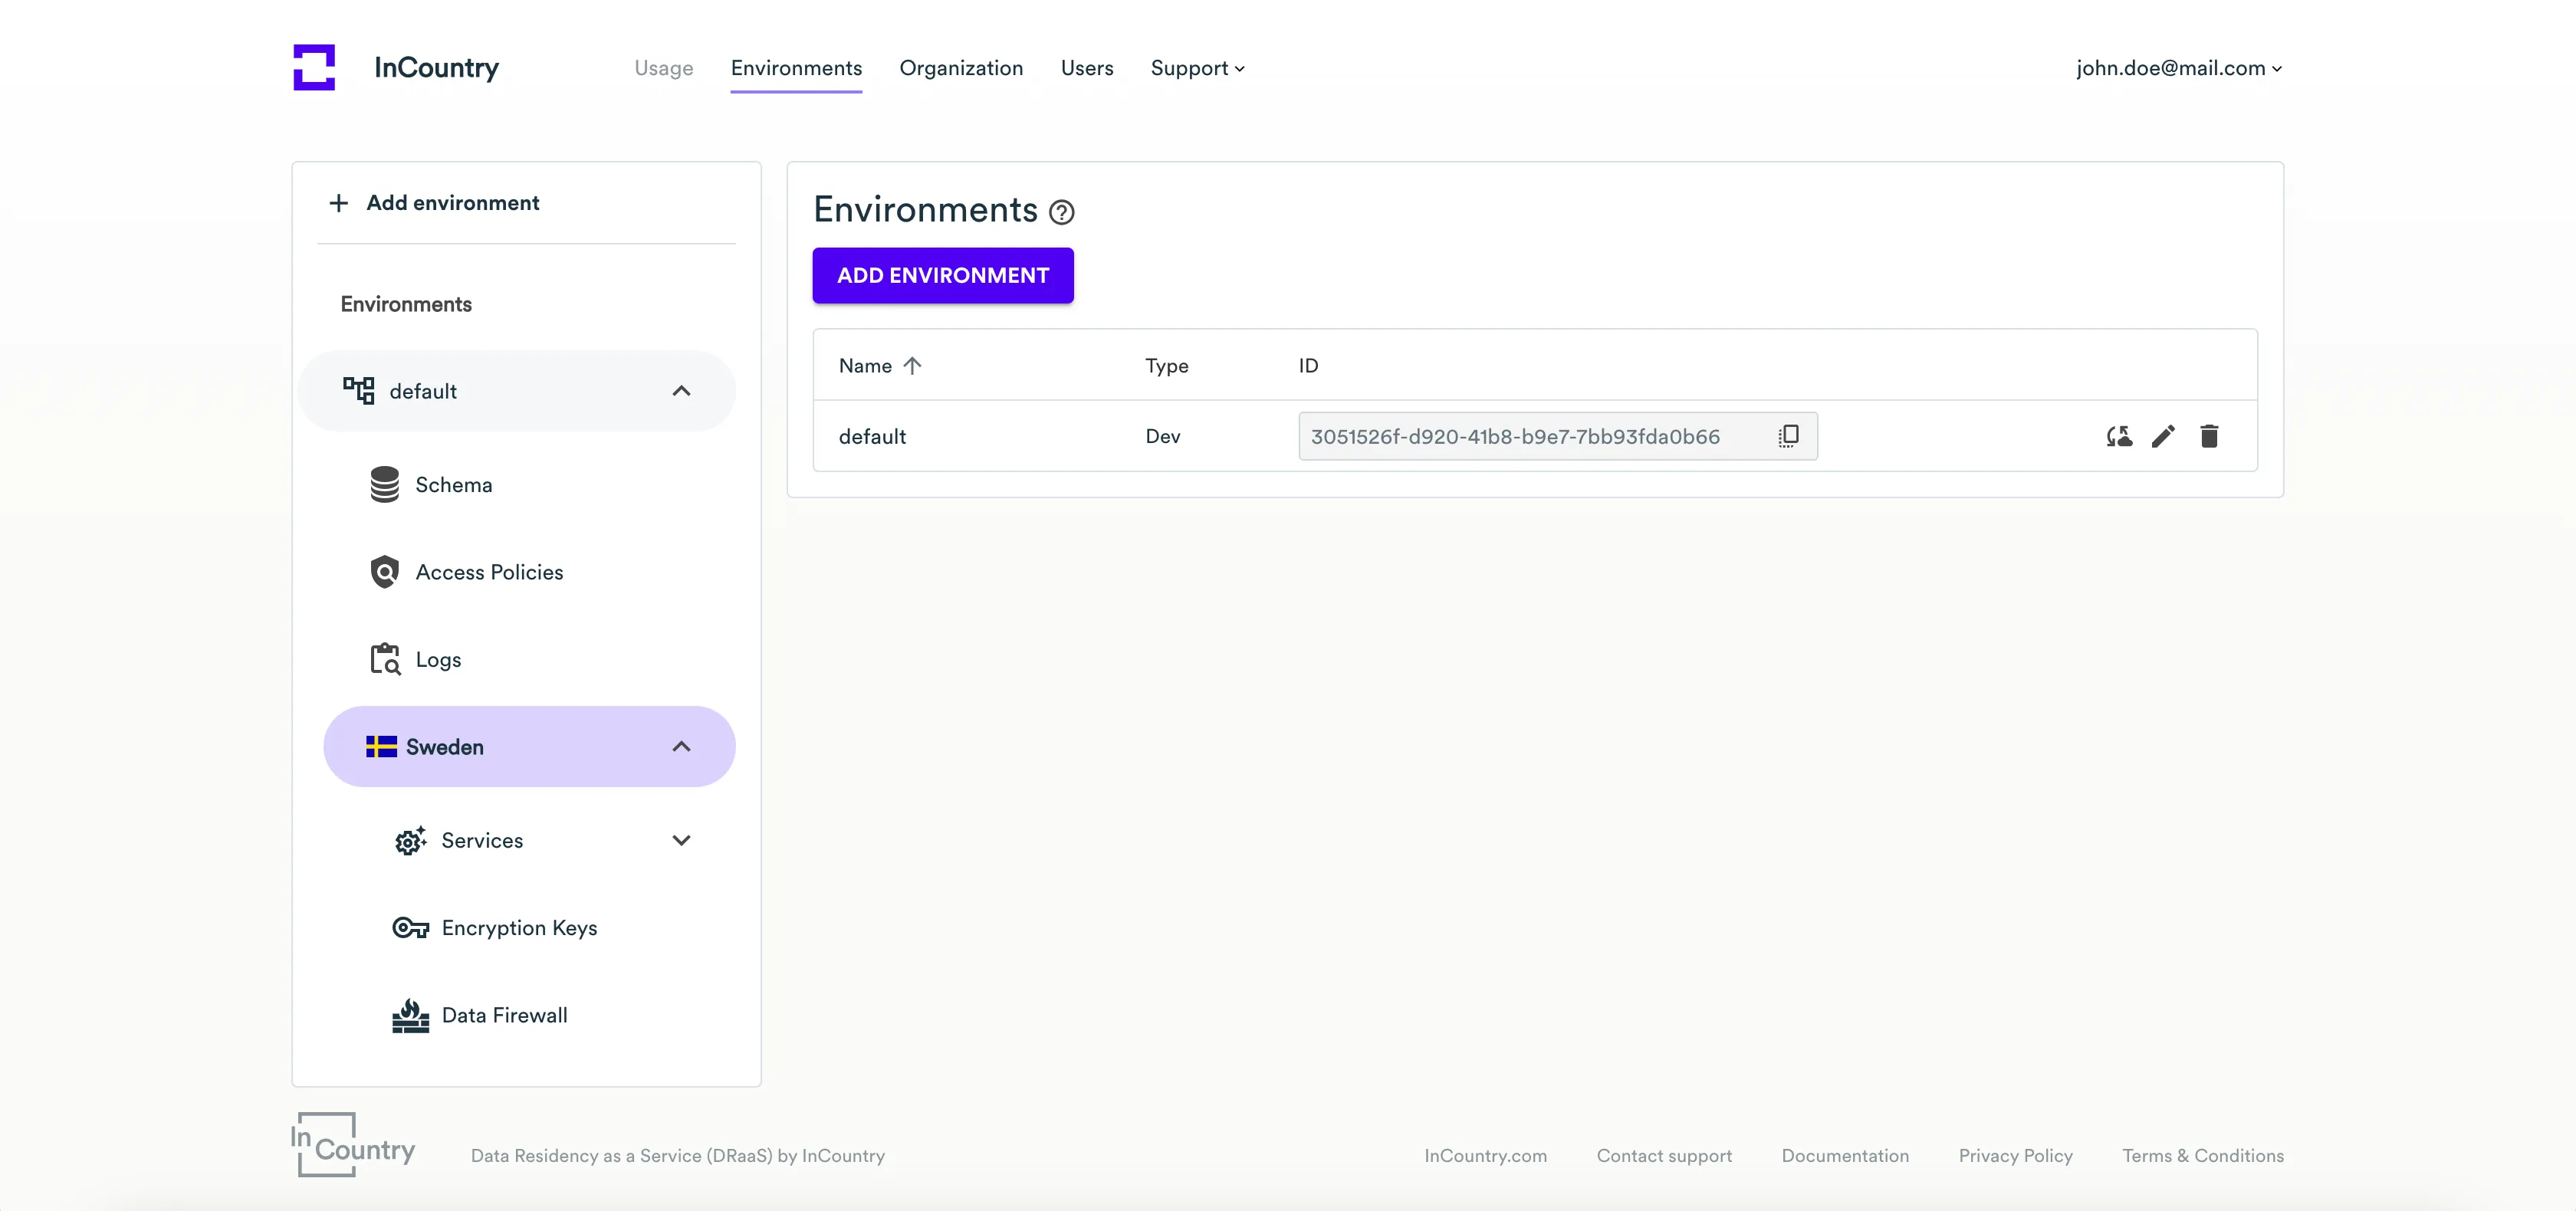Click the copy environment ID icon
Image resolution: width=2576 pixels, height=1211 pixels.
pos(1789,436)
